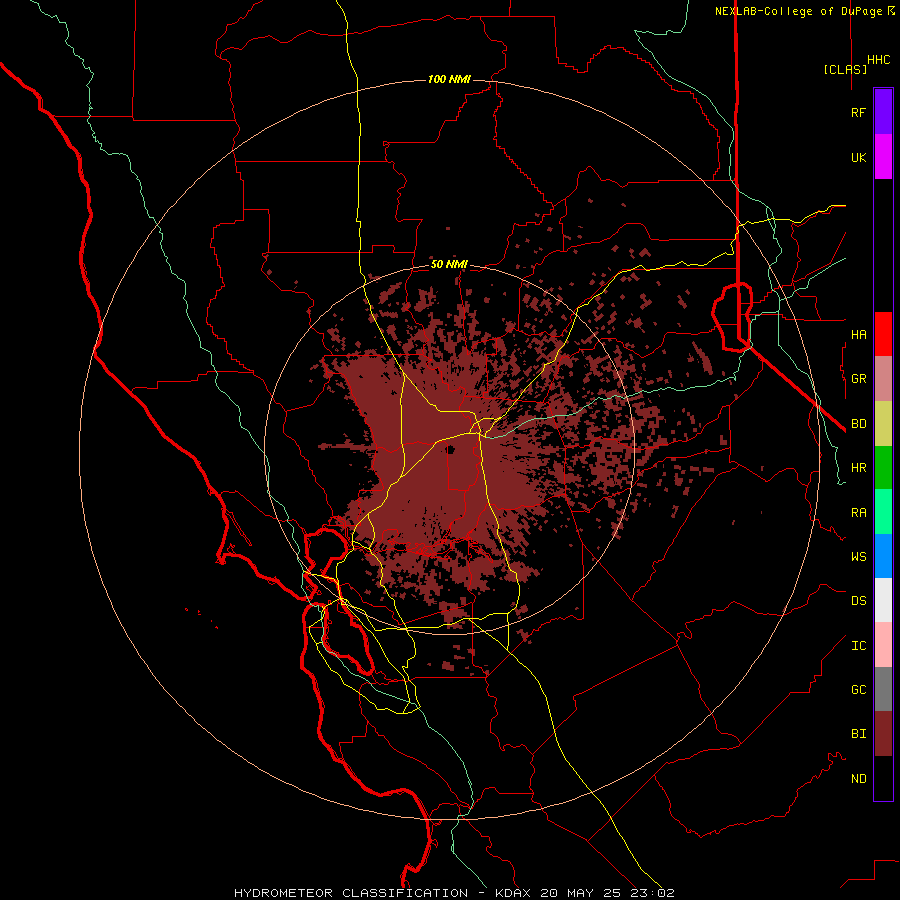Click the [CLAS] label
Viewport: 900px width, 900px height.
click(x=845, y=69)
